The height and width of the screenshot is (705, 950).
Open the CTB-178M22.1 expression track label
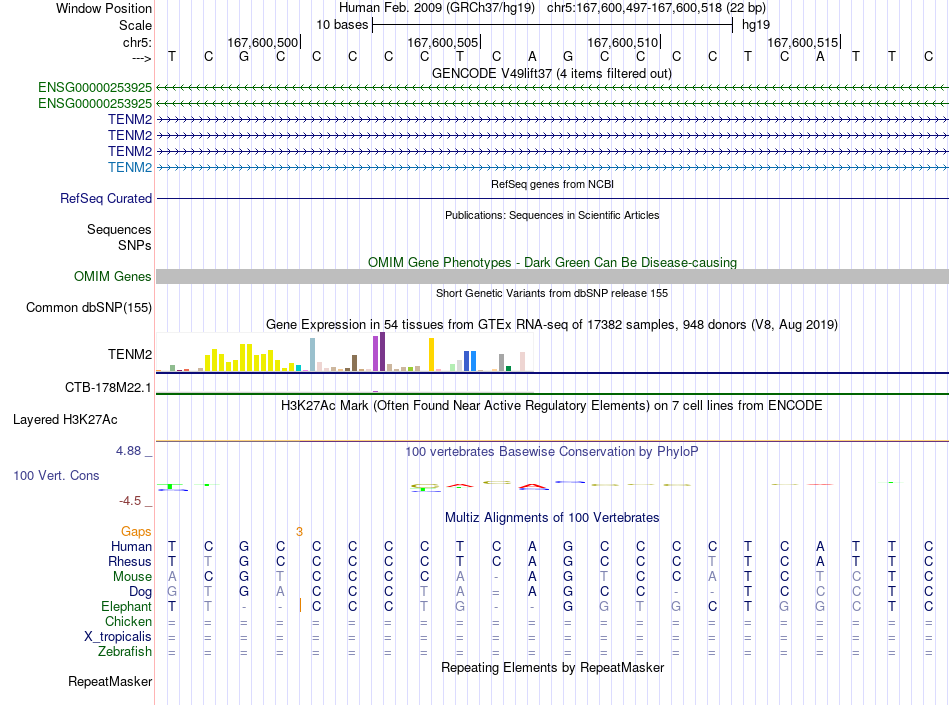(108, 388)
